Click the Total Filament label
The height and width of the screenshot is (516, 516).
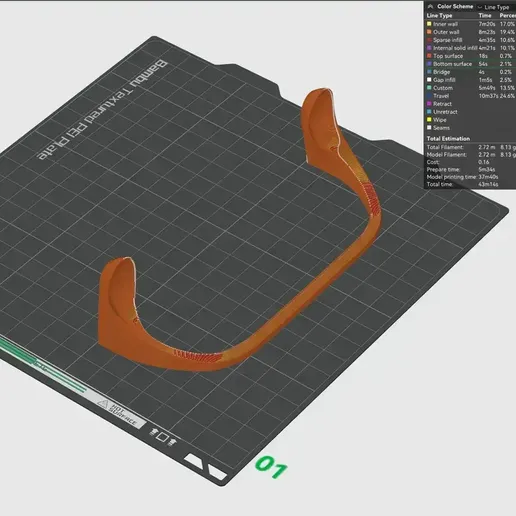click(445, 147)
